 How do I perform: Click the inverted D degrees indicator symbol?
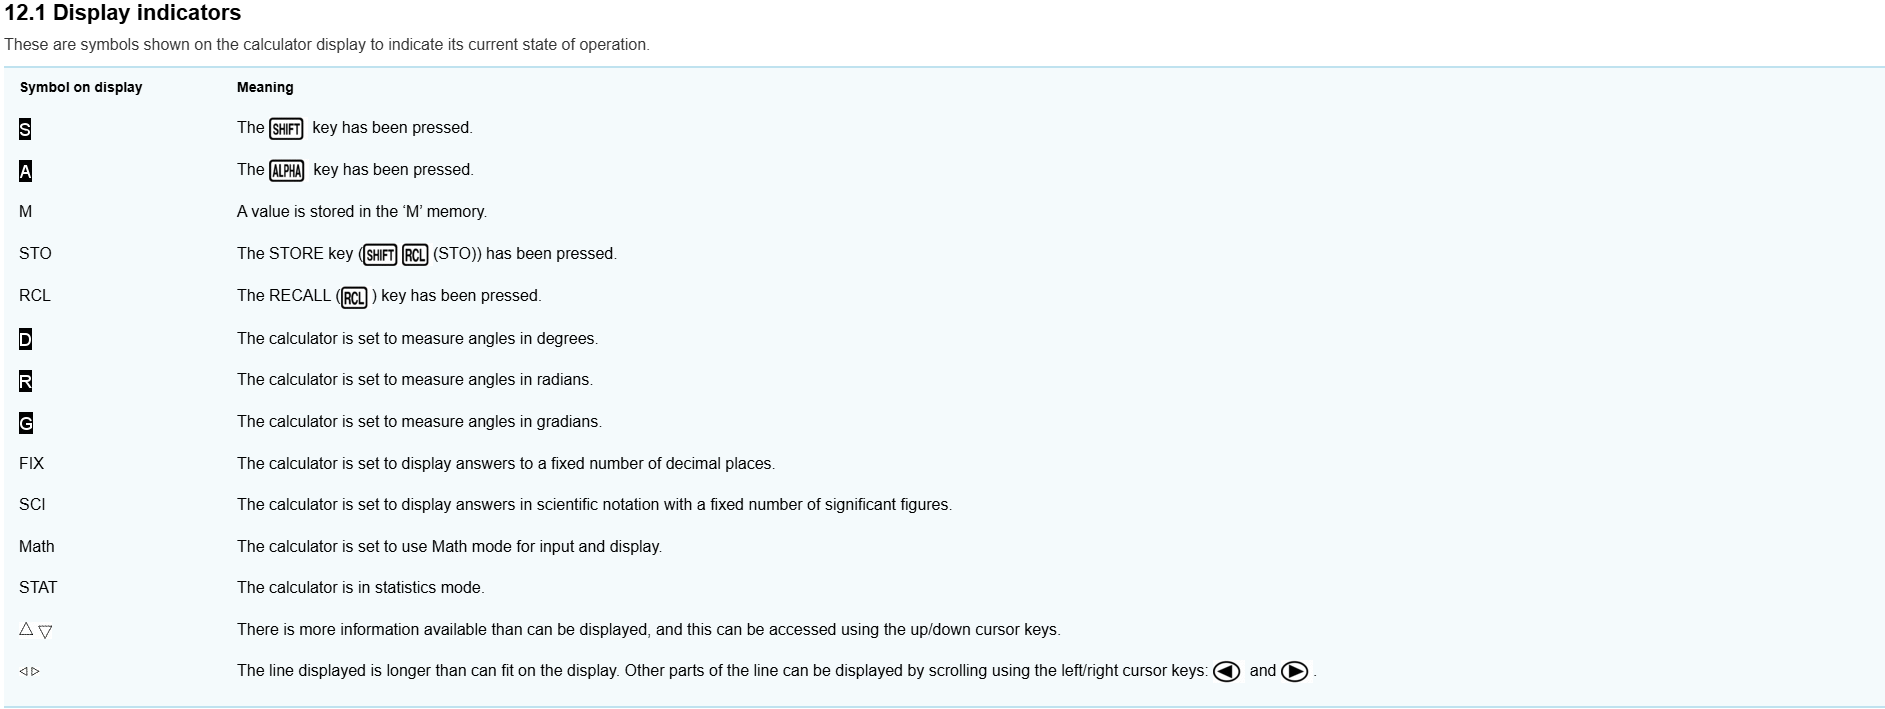coord(25,339)
